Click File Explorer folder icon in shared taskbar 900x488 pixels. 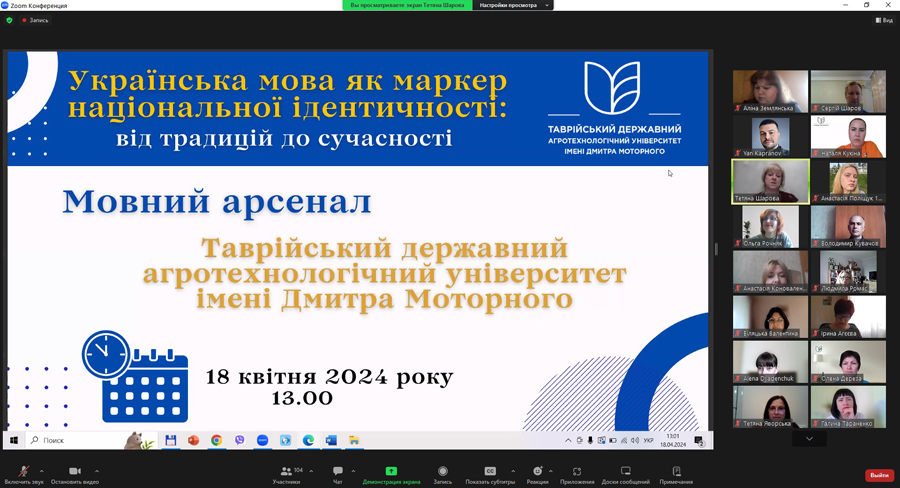(354, 440)
